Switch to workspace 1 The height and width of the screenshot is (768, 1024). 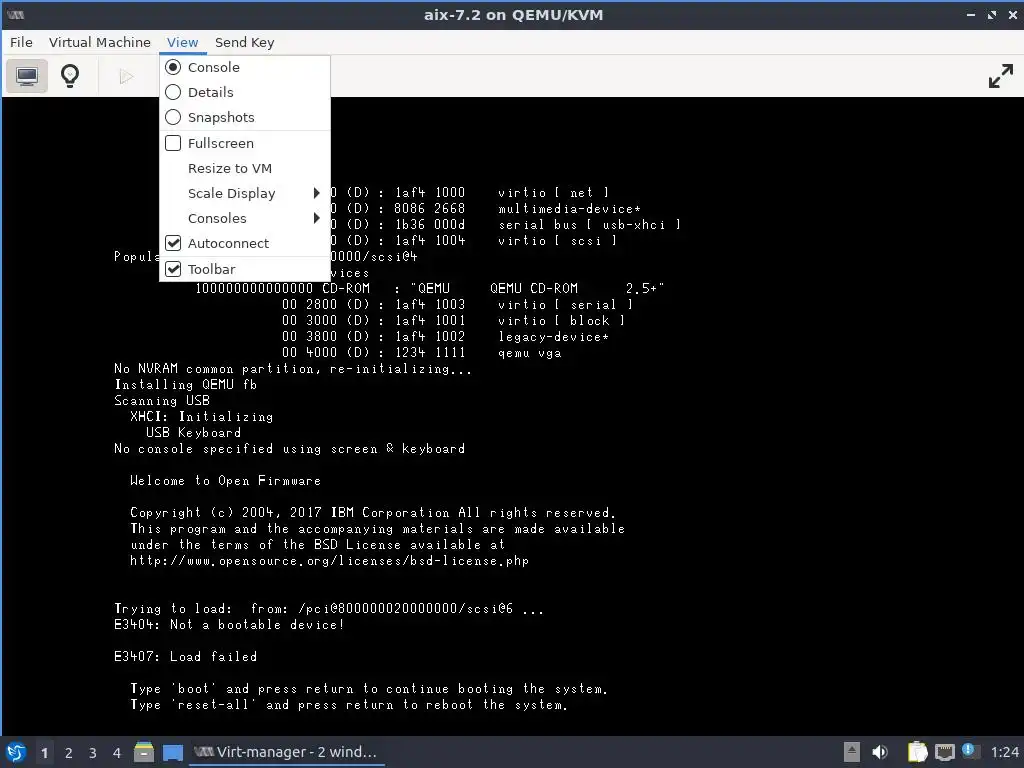pos(44,753)
